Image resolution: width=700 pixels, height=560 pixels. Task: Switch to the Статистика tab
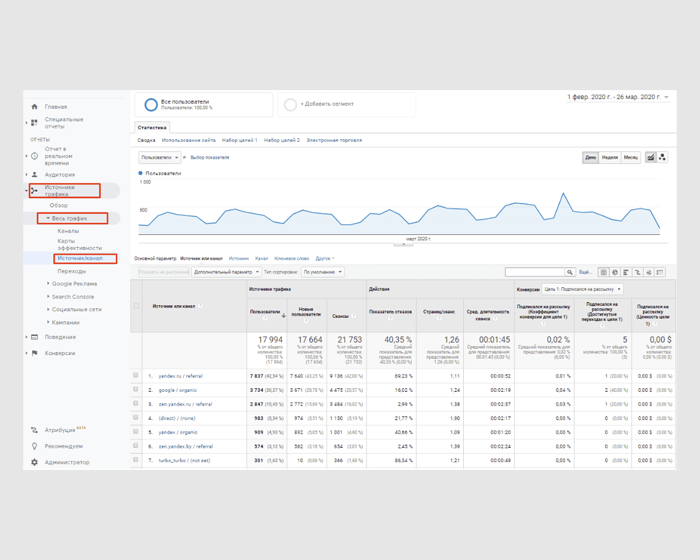pos(152,128)
